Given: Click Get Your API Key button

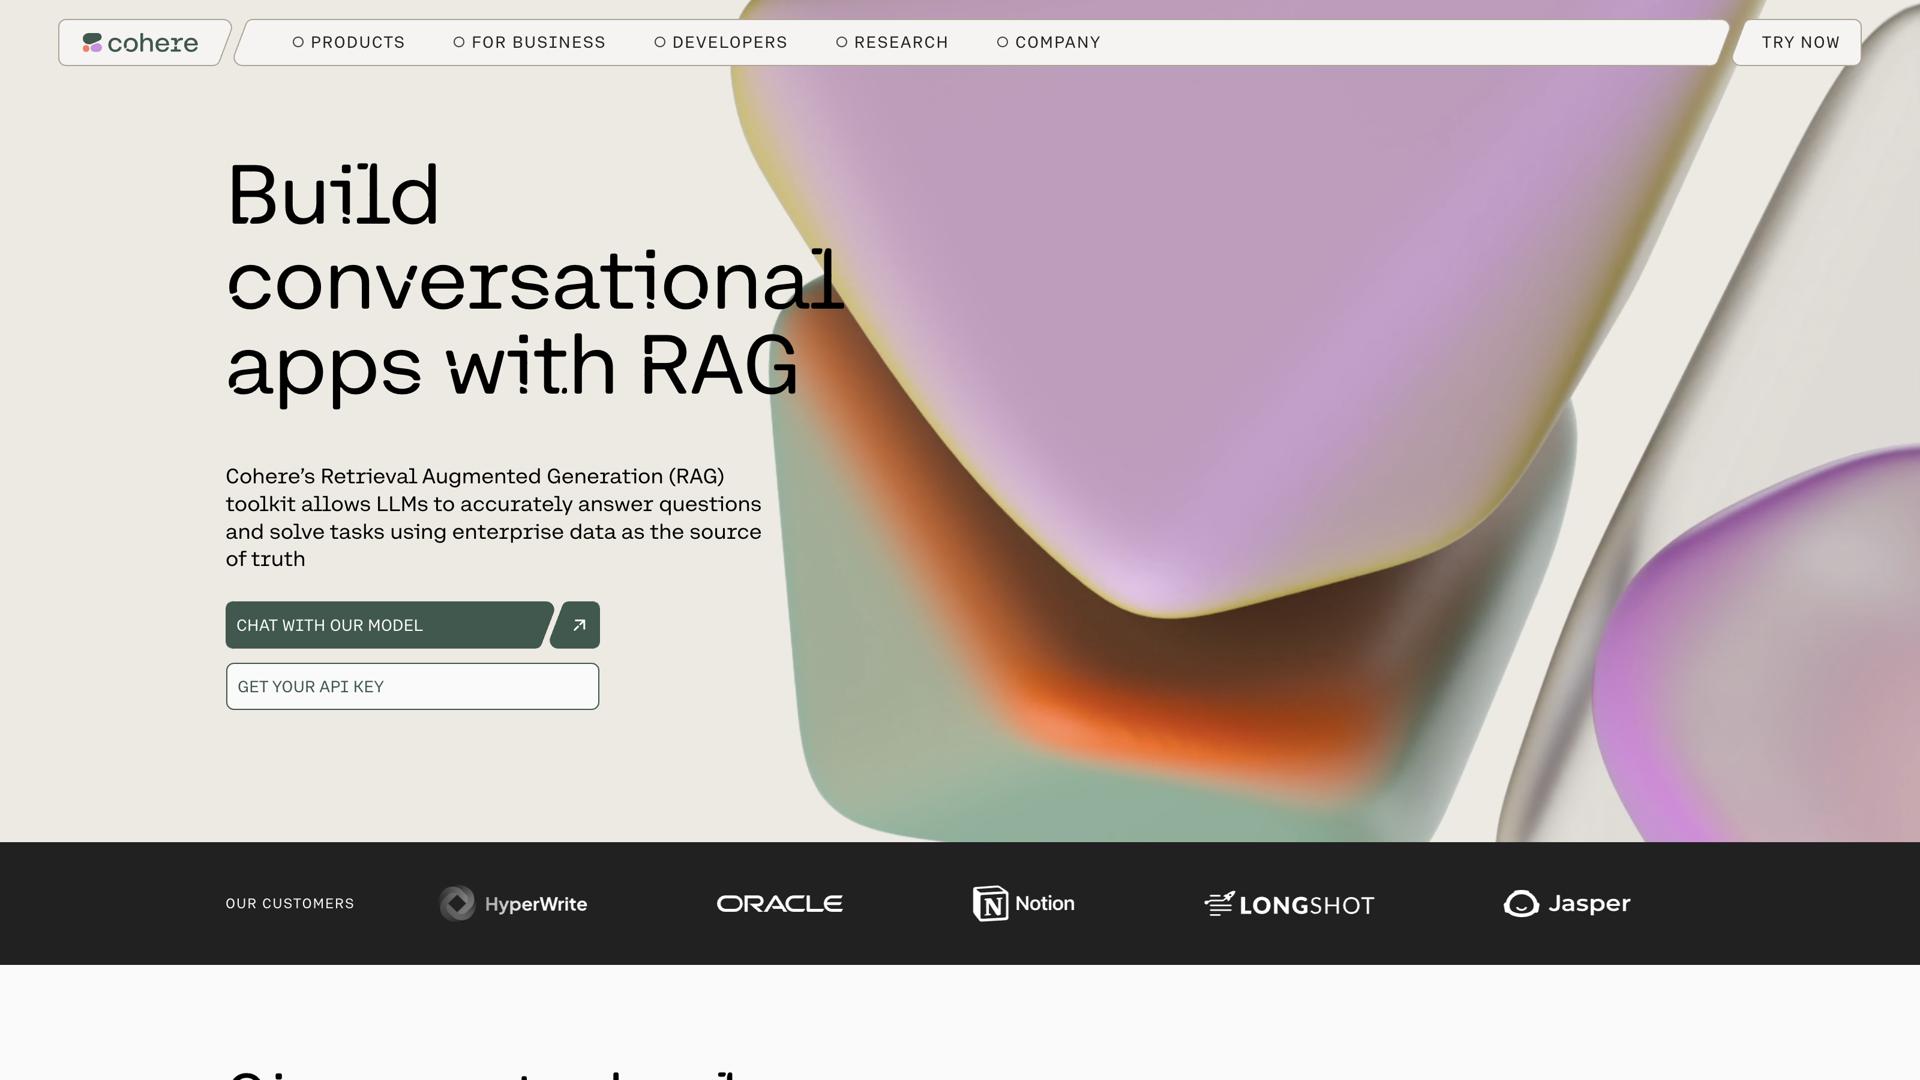Looking at the screenshot, I should click(412, 687).
